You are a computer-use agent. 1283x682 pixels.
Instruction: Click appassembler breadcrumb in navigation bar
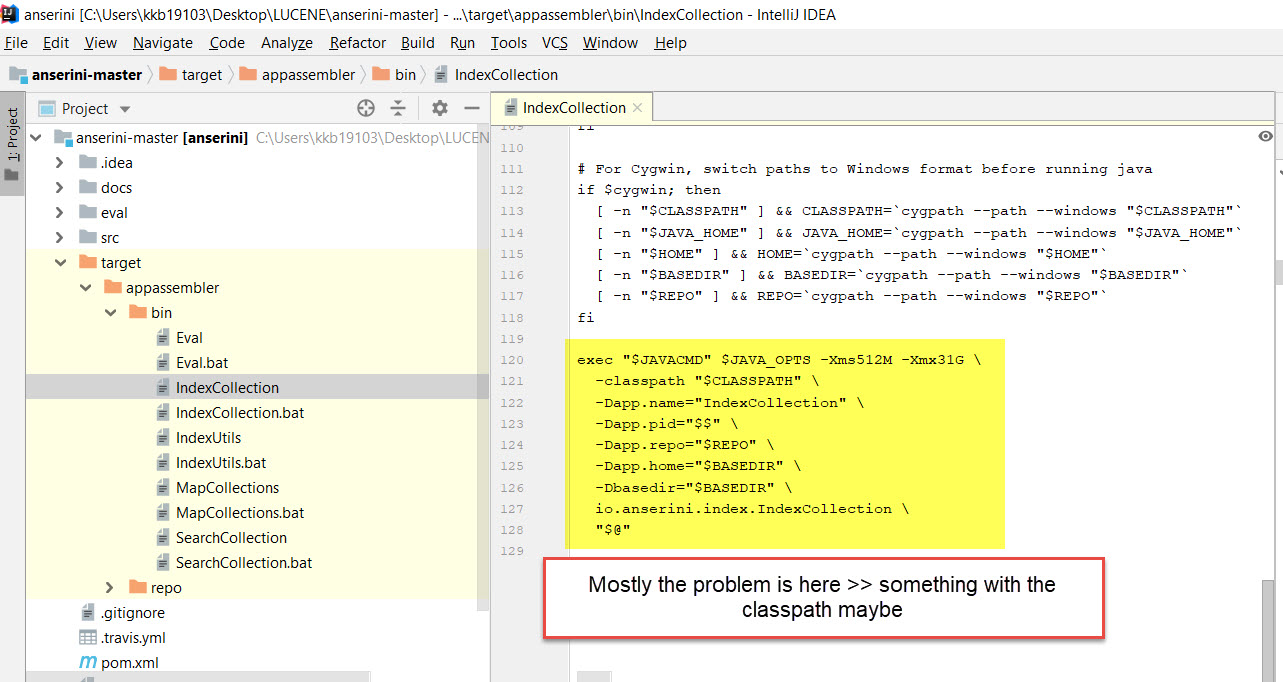click(x=297, y=75)
